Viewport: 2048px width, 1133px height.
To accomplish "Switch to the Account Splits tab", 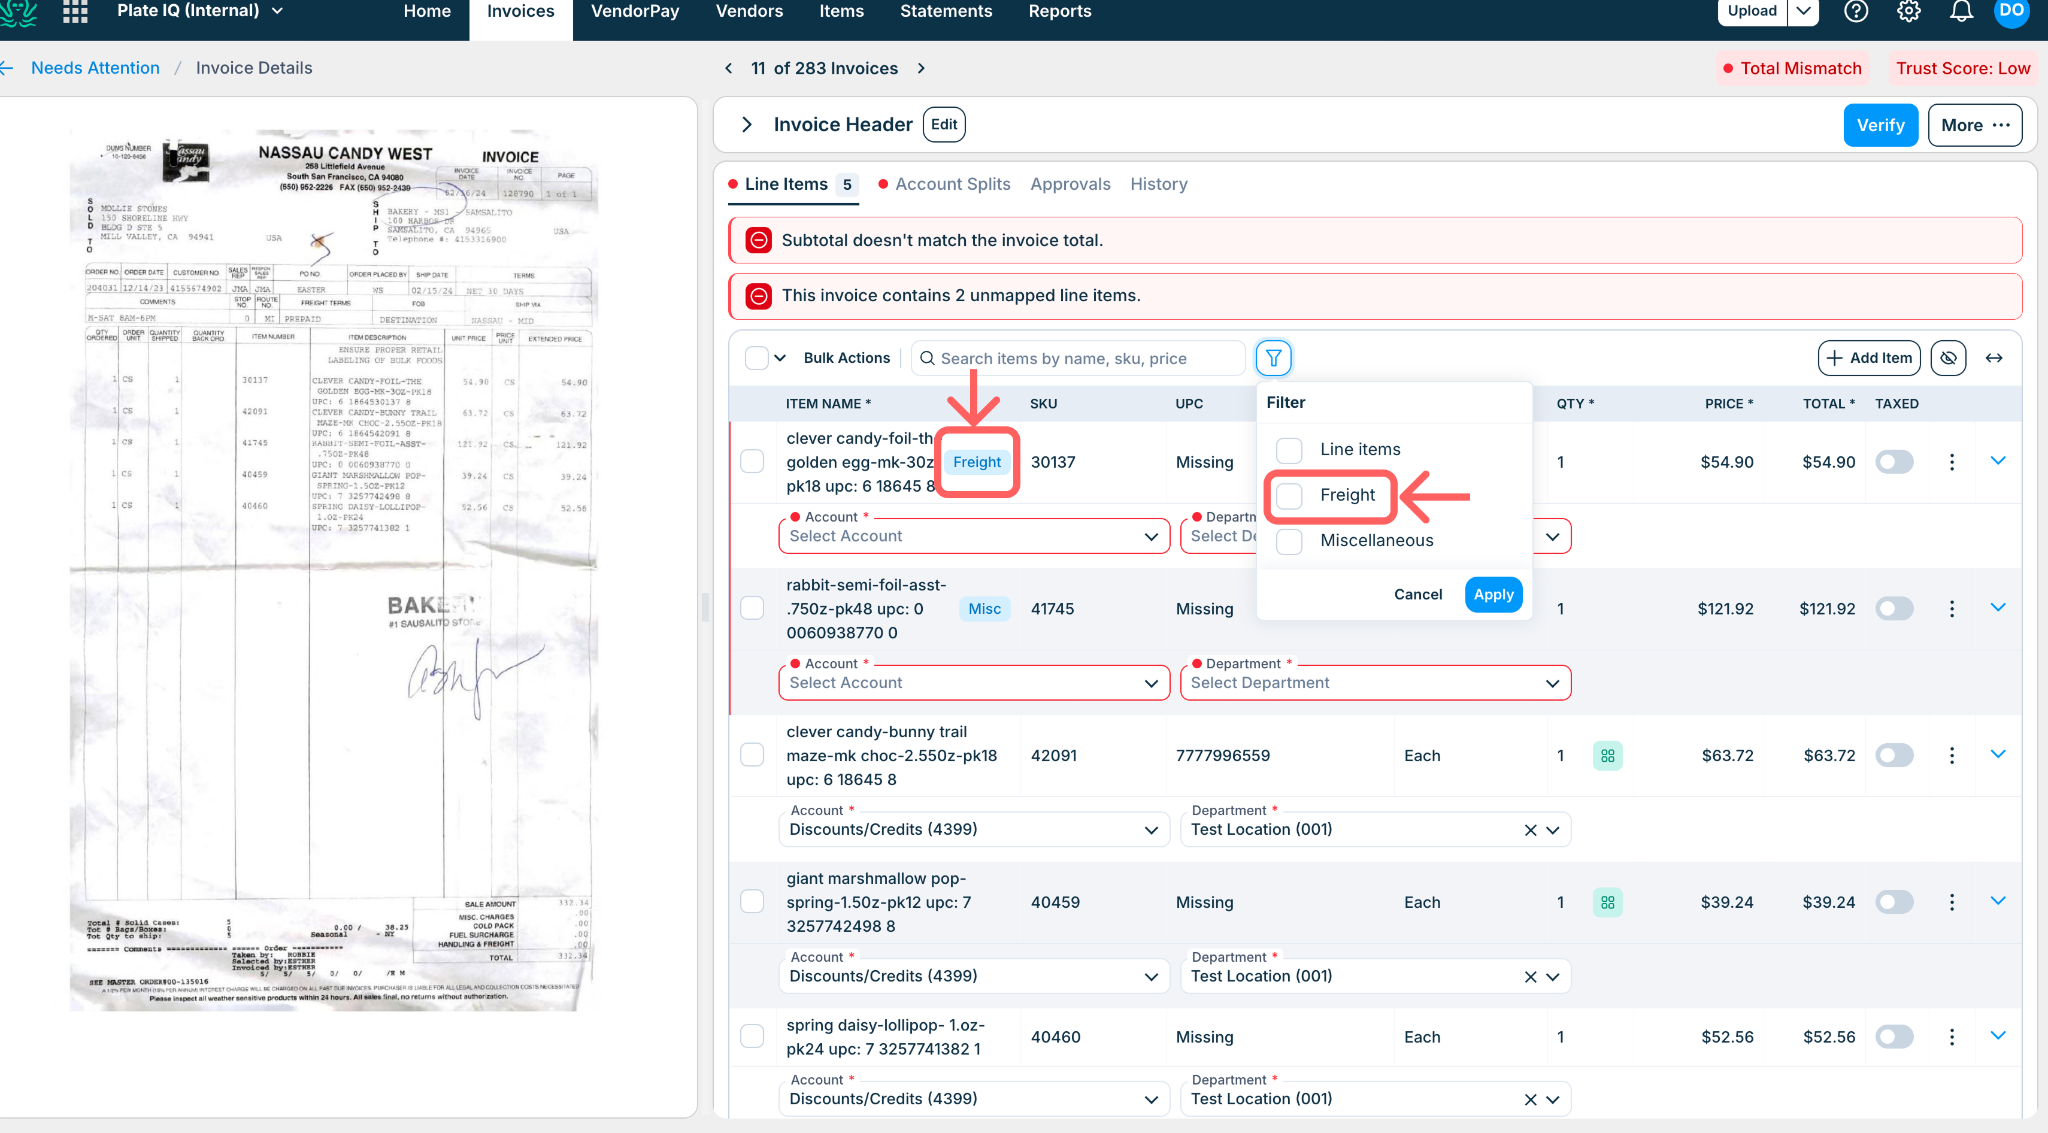I will [952, 184].
